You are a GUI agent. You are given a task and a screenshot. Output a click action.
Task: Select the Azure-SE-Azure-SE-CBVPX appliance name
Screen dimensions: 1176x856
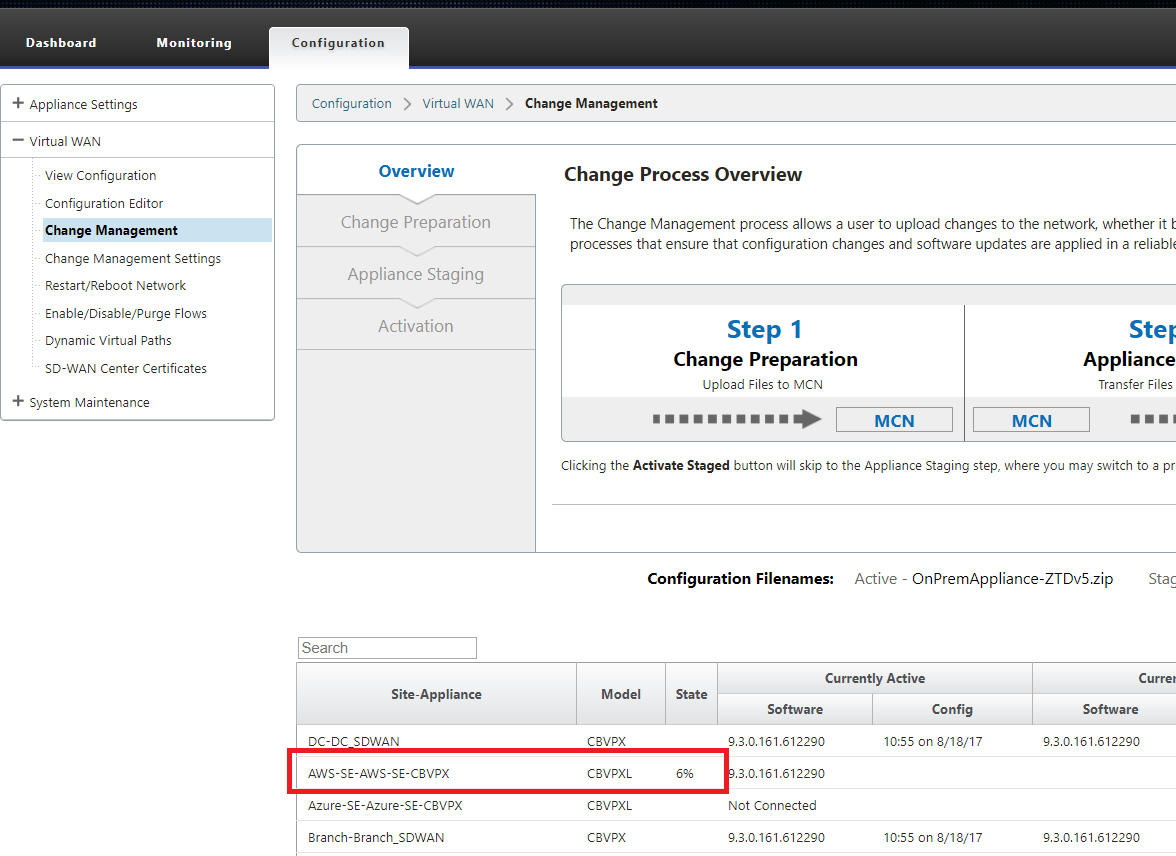click(385, 806)
